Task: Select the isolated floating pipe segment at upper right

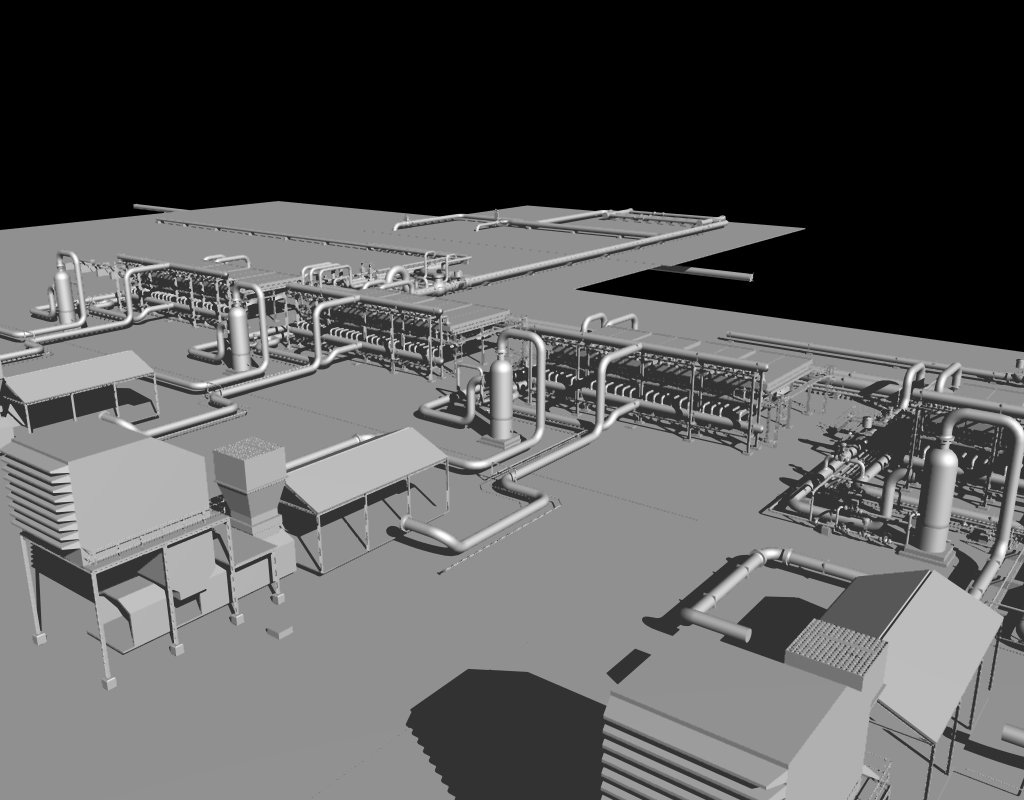Action: click(x=715, y=273)
